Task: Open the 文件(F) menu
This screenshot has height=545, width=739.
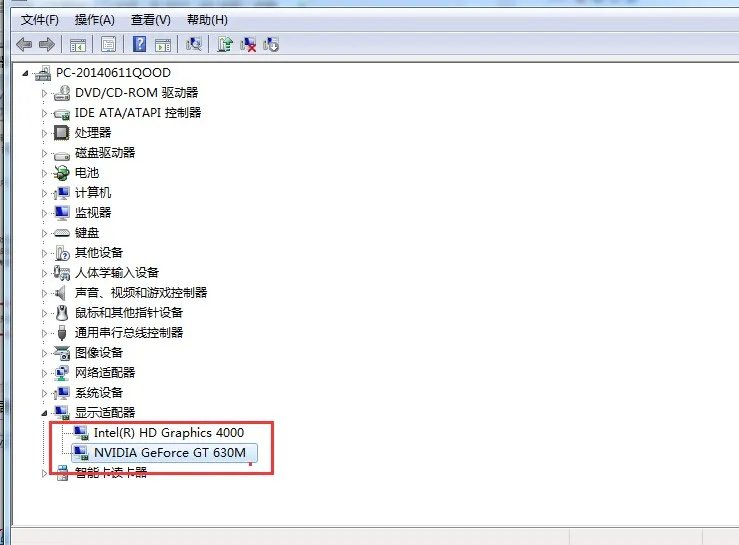Action: (x=40, y=20)
